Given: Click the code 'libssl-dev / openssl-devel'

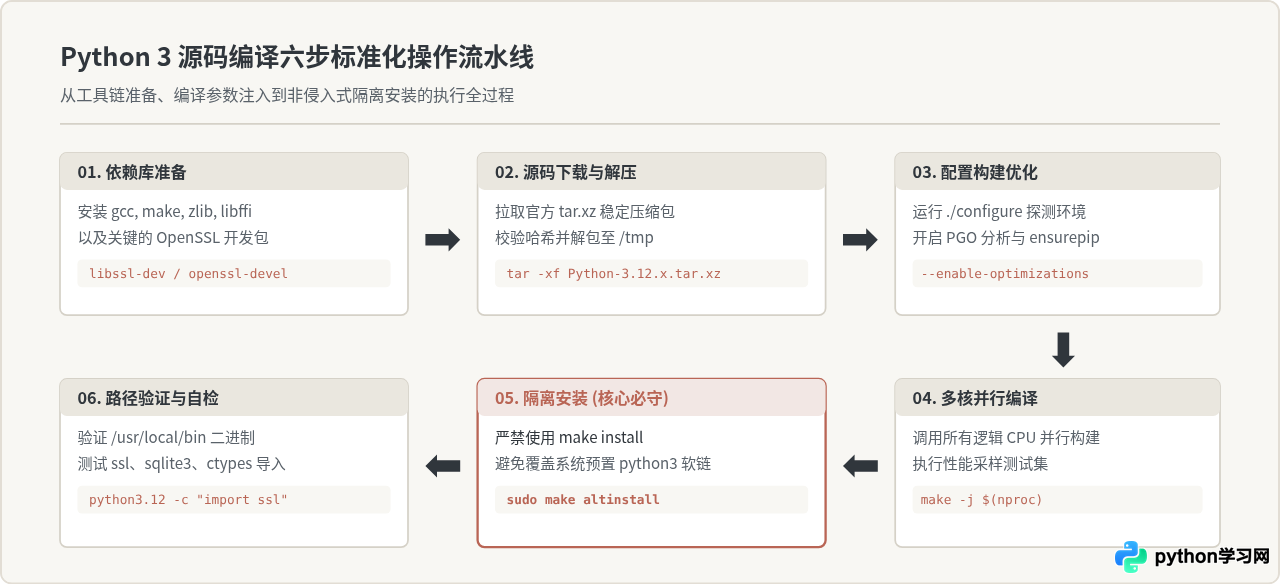Looking at the screenshot, I should [x=188, y=274].
